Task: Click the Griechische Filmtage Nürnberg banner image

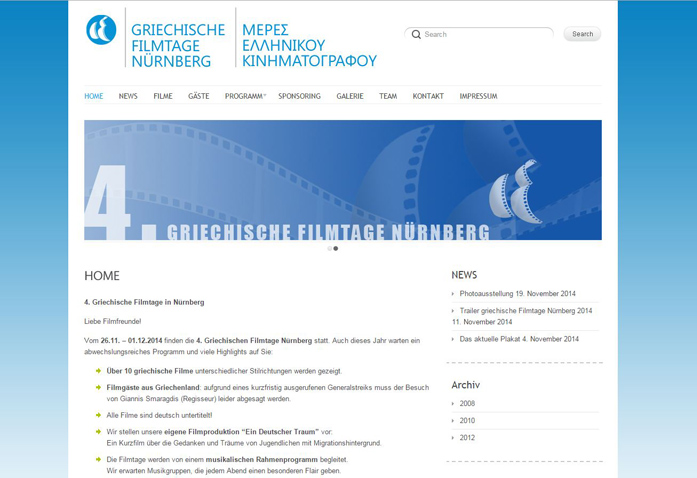Action: tap(343, 180)
